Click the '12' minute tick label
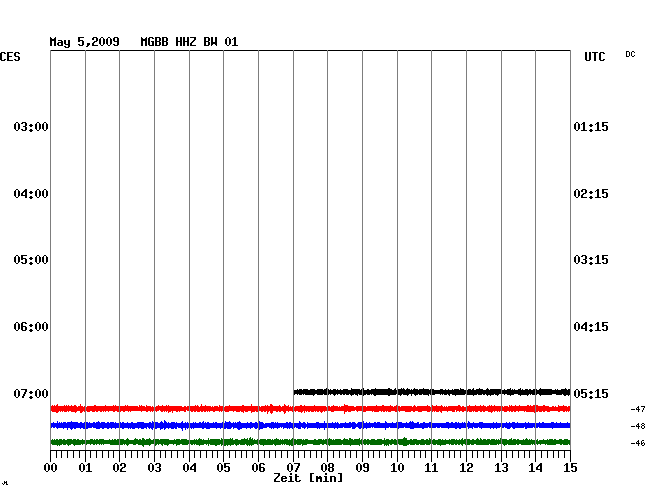The image size is (650, 494). pyautogui.click(x=466, y=468)
